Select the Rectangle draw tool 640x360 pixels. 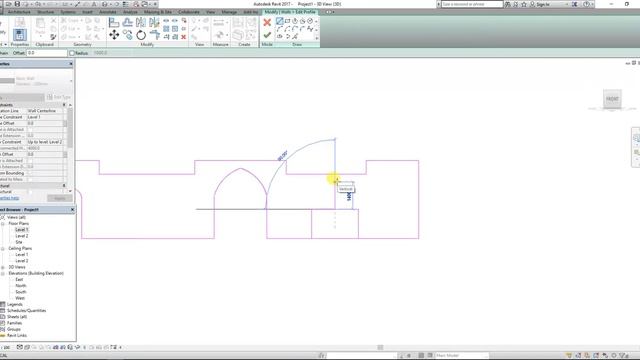coord(287,21)
